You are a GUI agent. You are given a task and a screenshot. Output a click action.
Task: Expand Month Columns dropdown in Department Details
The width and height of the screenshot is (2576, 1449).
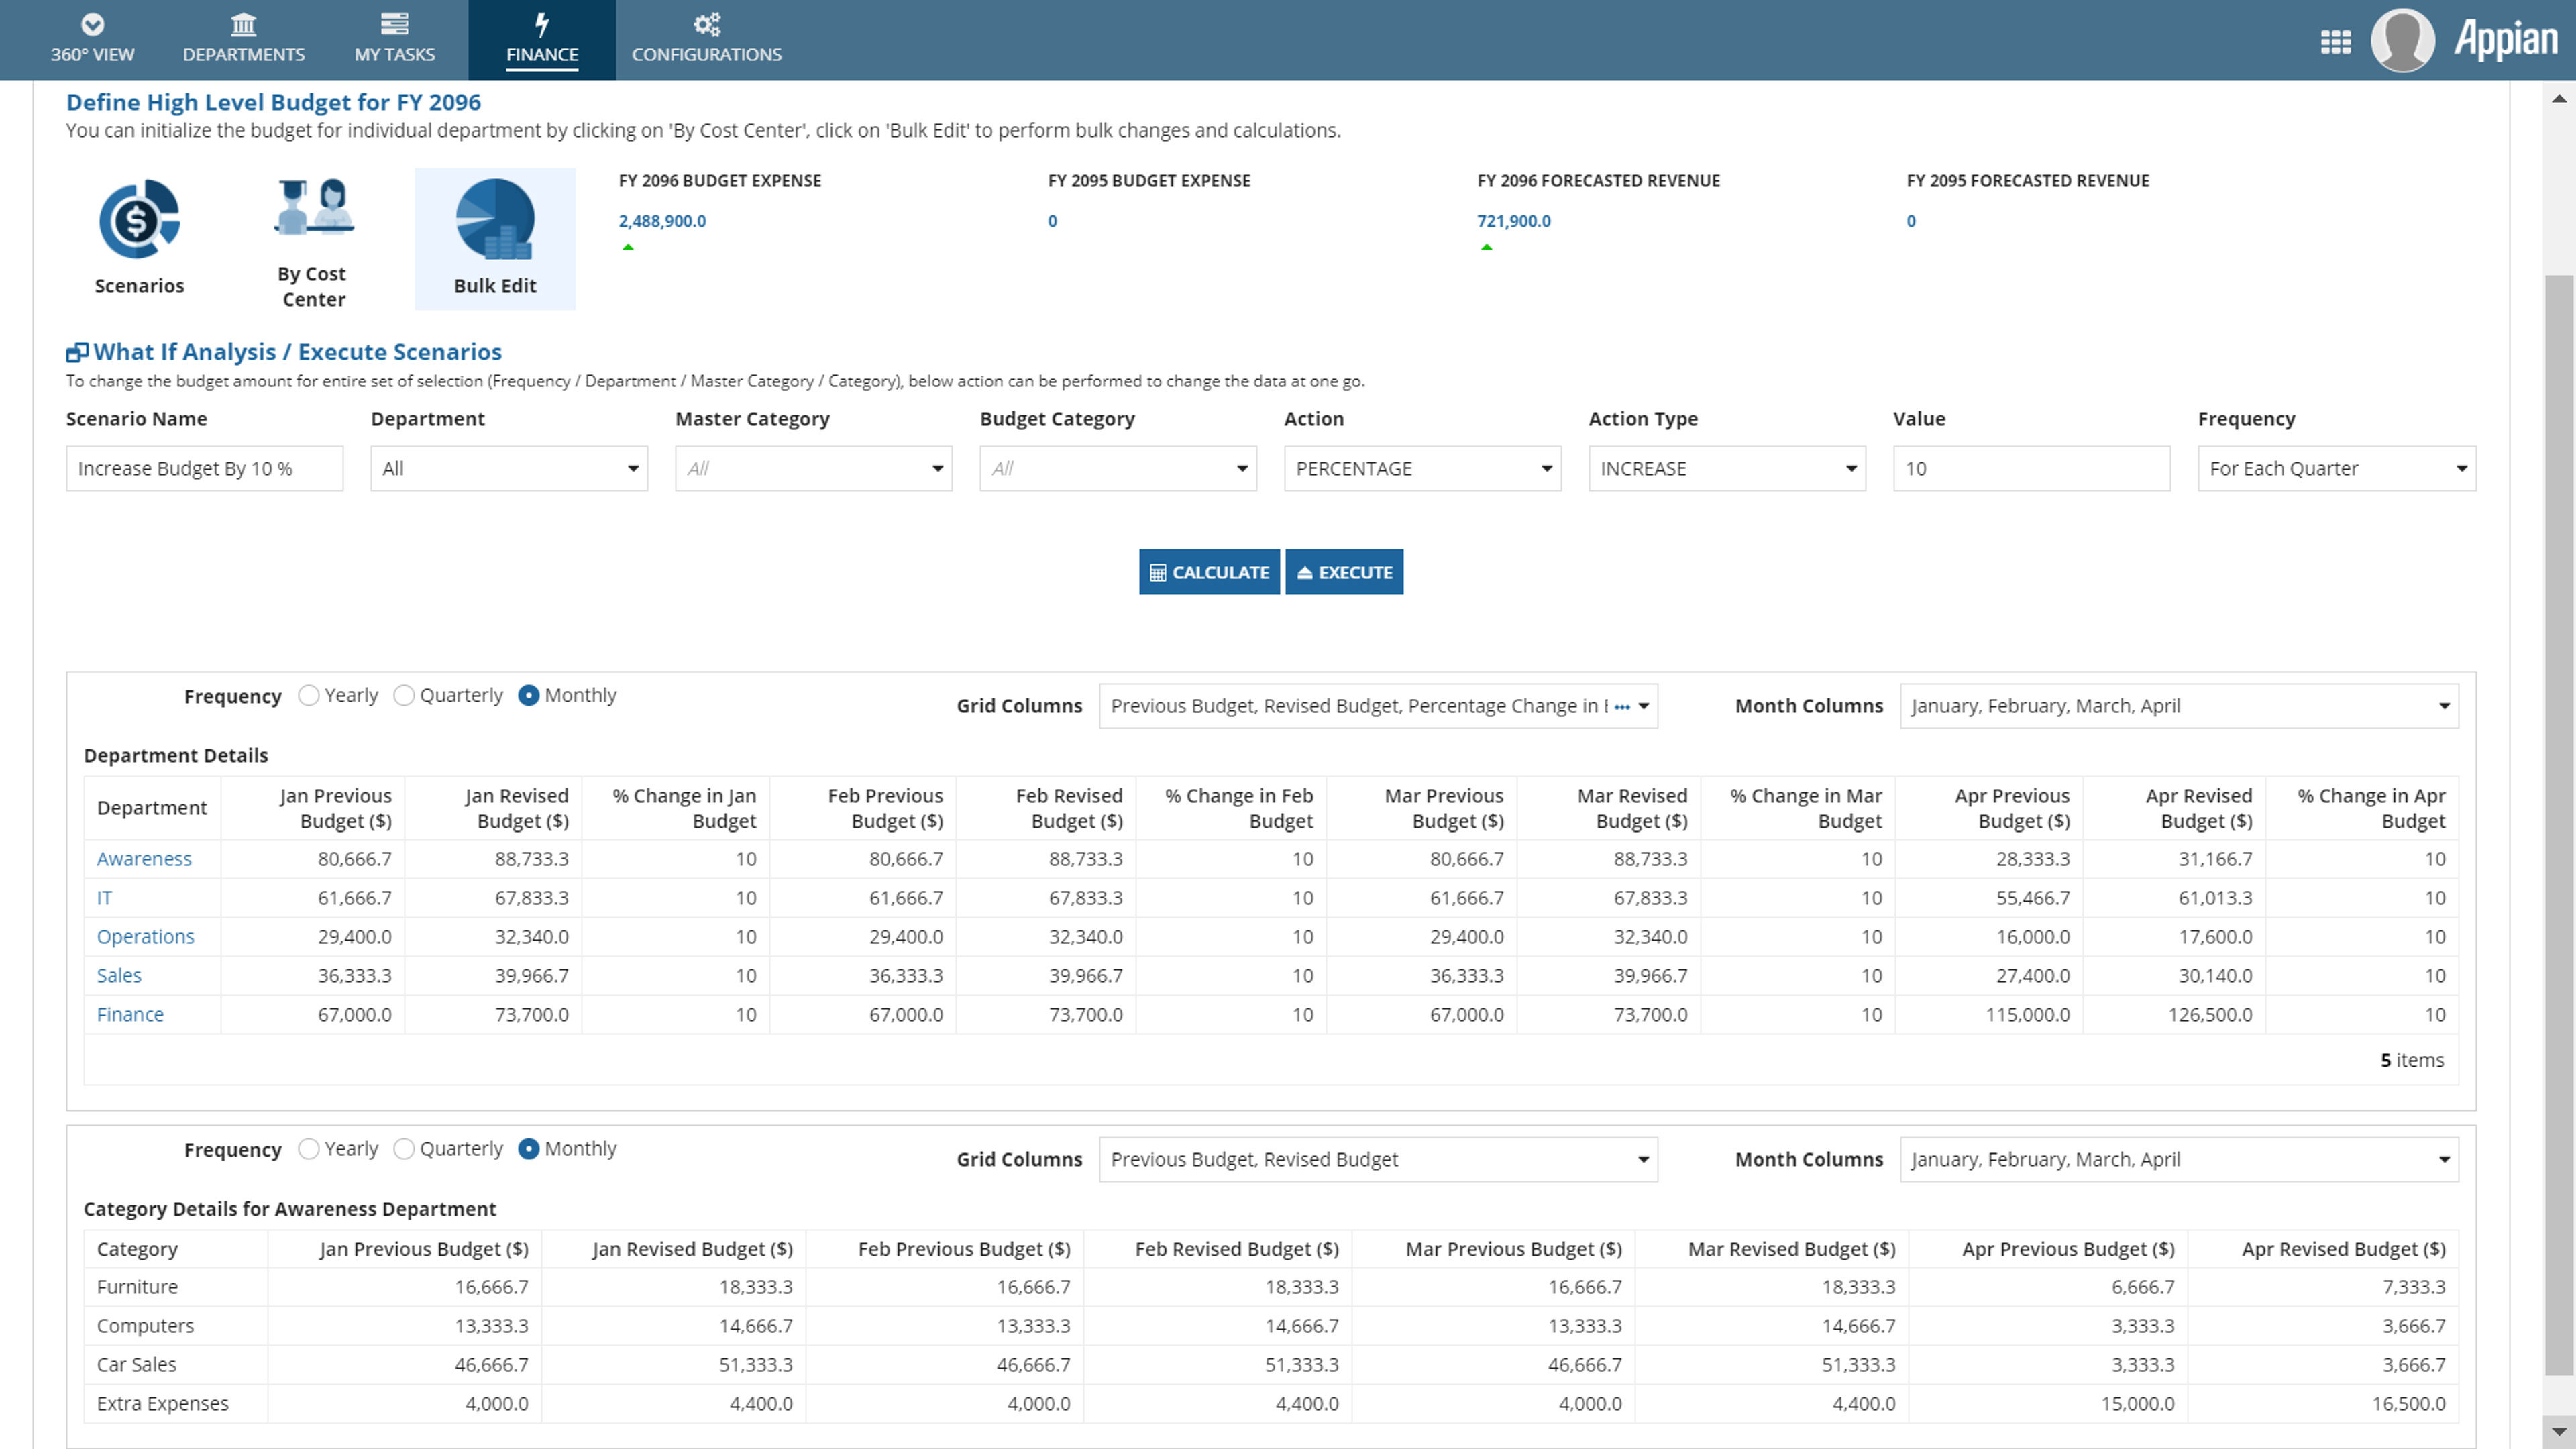pyautogui.click(x=2179, y=706)
